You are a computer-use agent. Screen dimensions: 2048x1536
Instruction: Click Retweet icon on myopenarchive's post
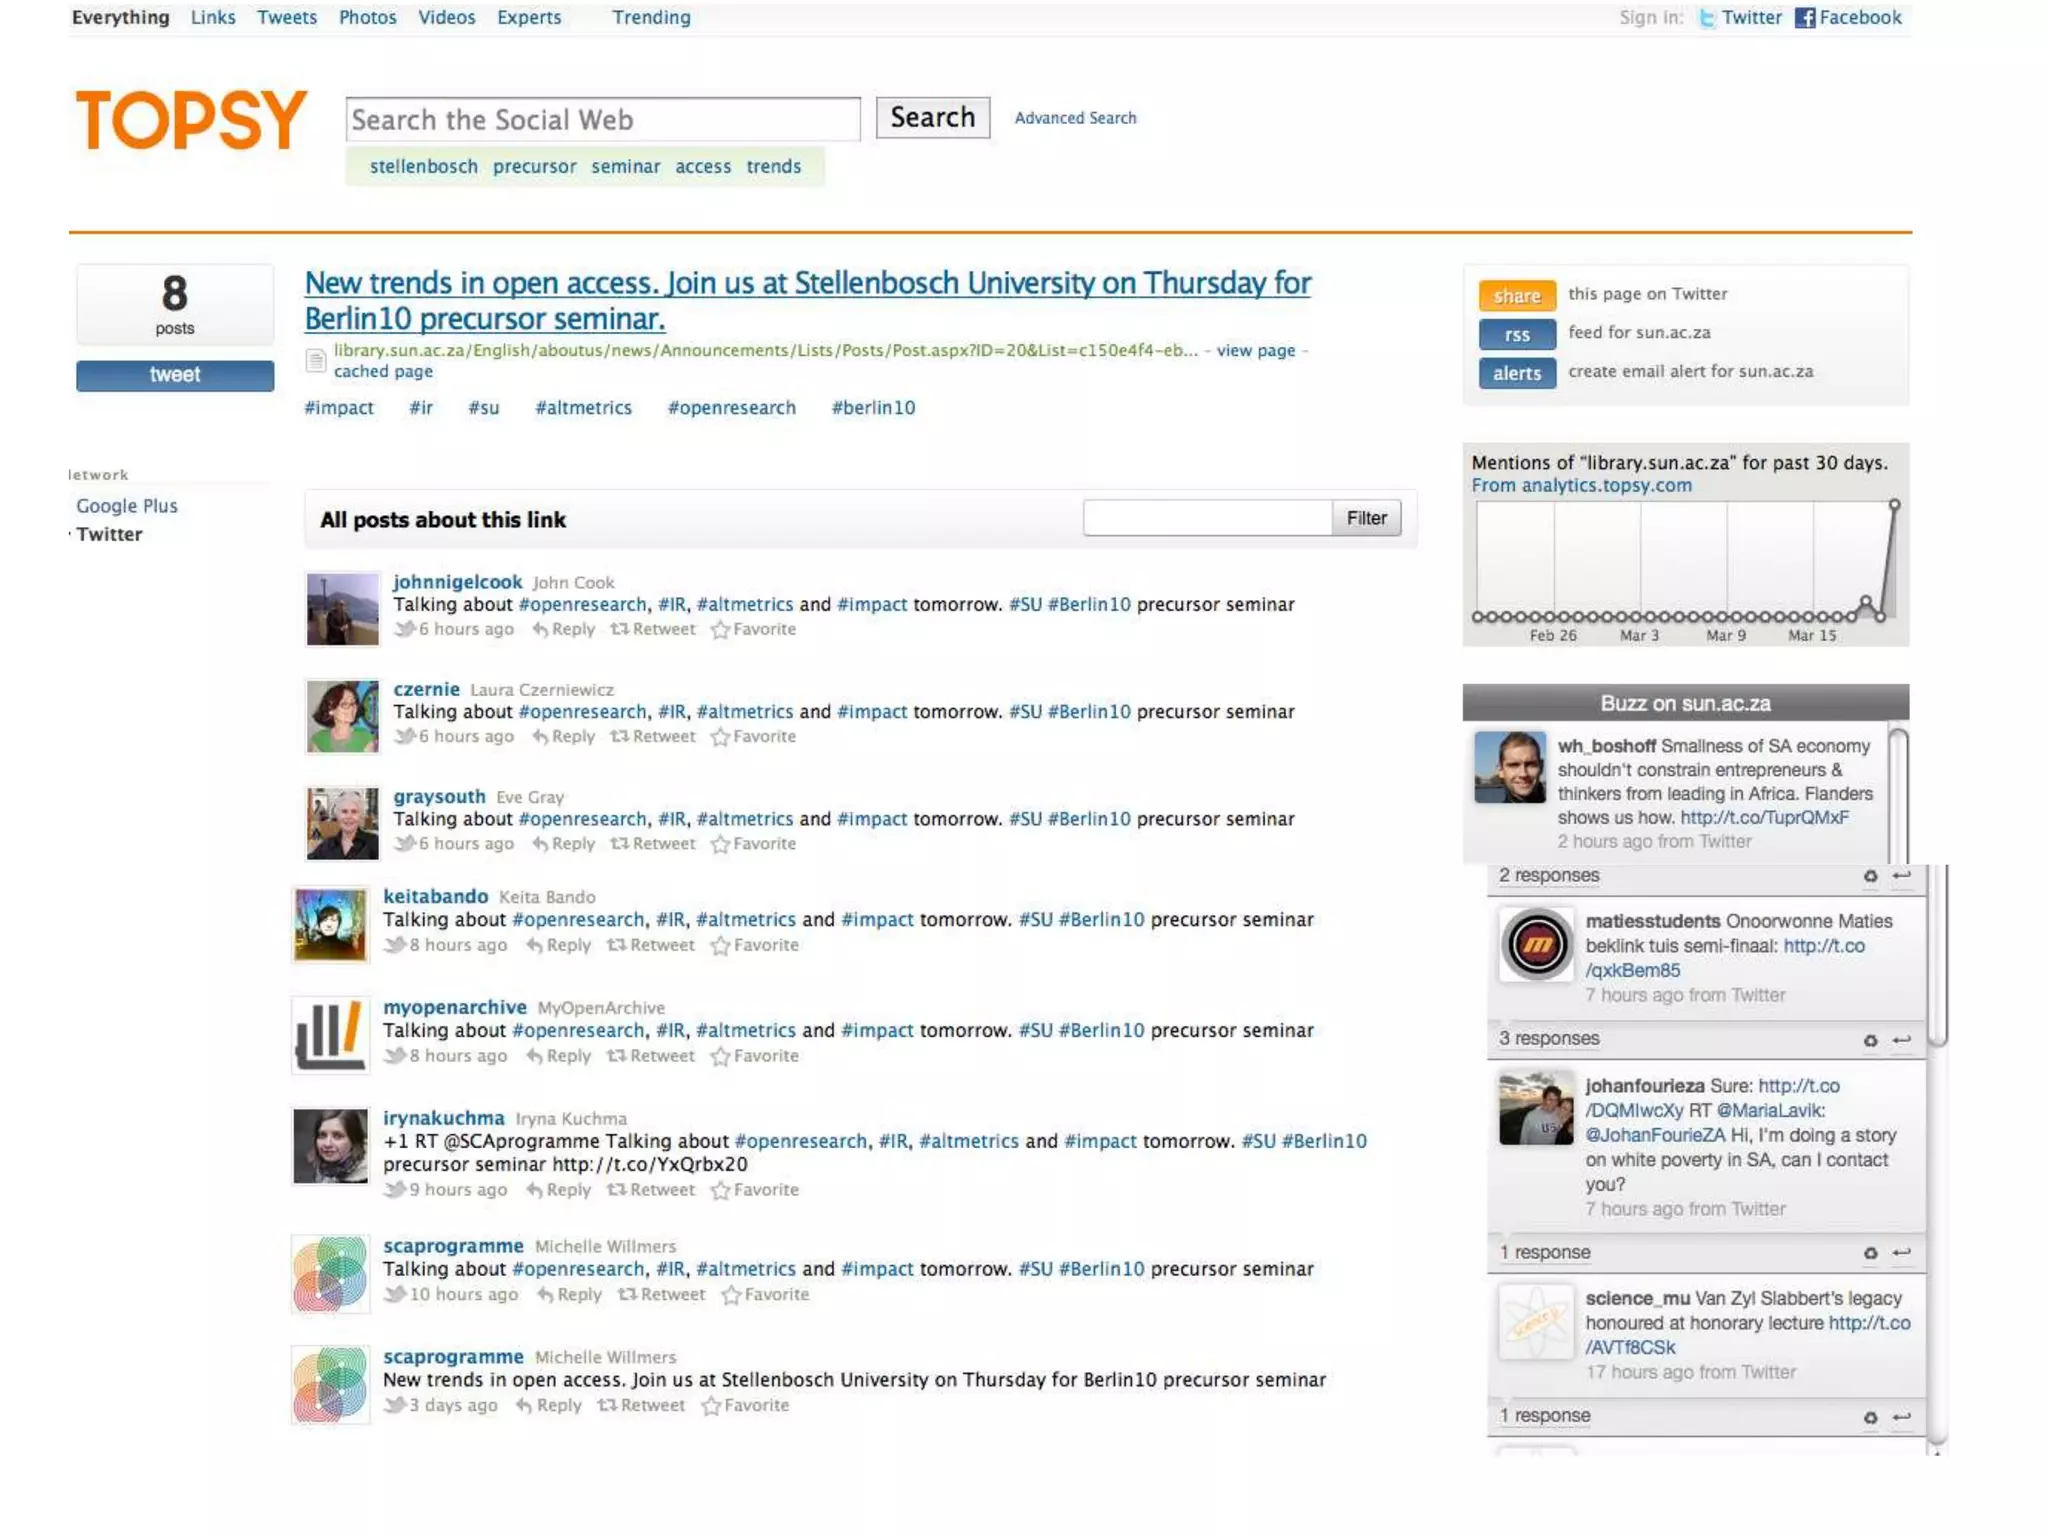(617, 1056)
